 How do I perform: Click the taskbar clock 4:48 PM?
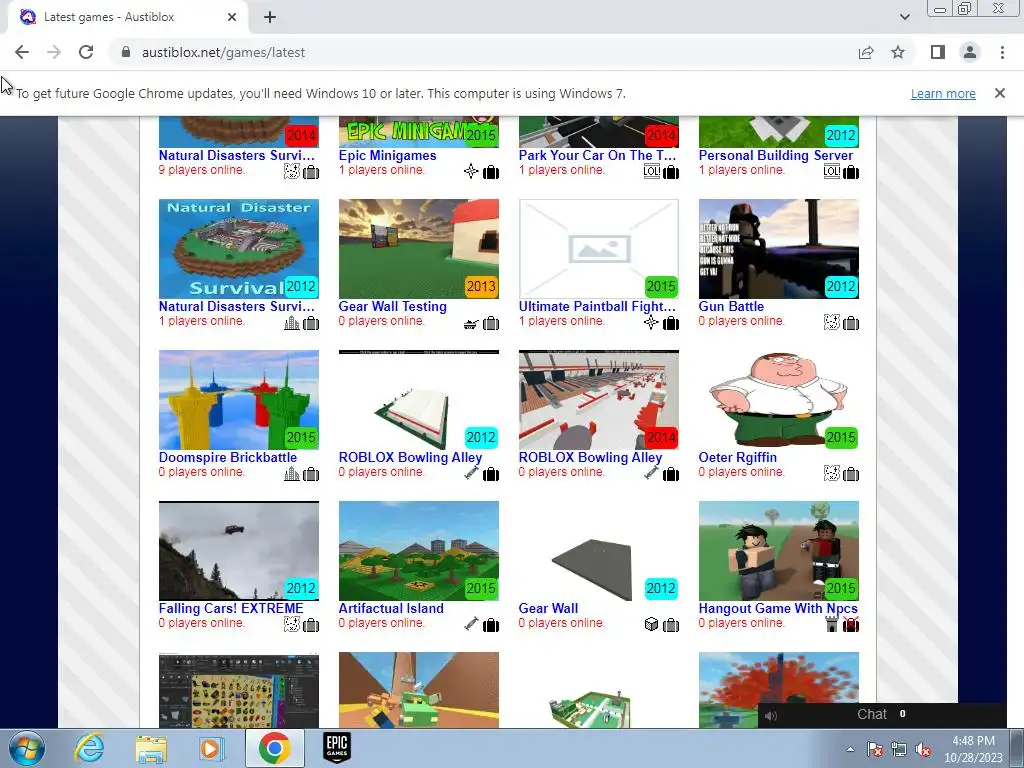click(973, 749)
